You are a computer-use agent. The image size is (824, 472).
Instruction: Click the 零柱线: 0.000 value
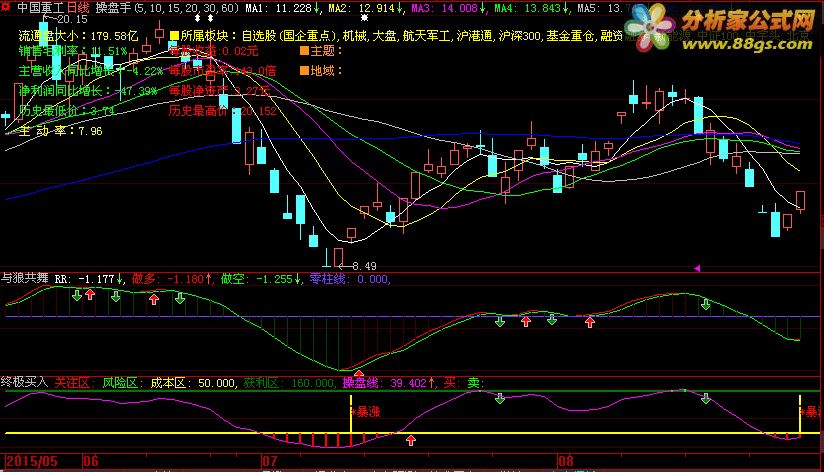tap(350, 279)
